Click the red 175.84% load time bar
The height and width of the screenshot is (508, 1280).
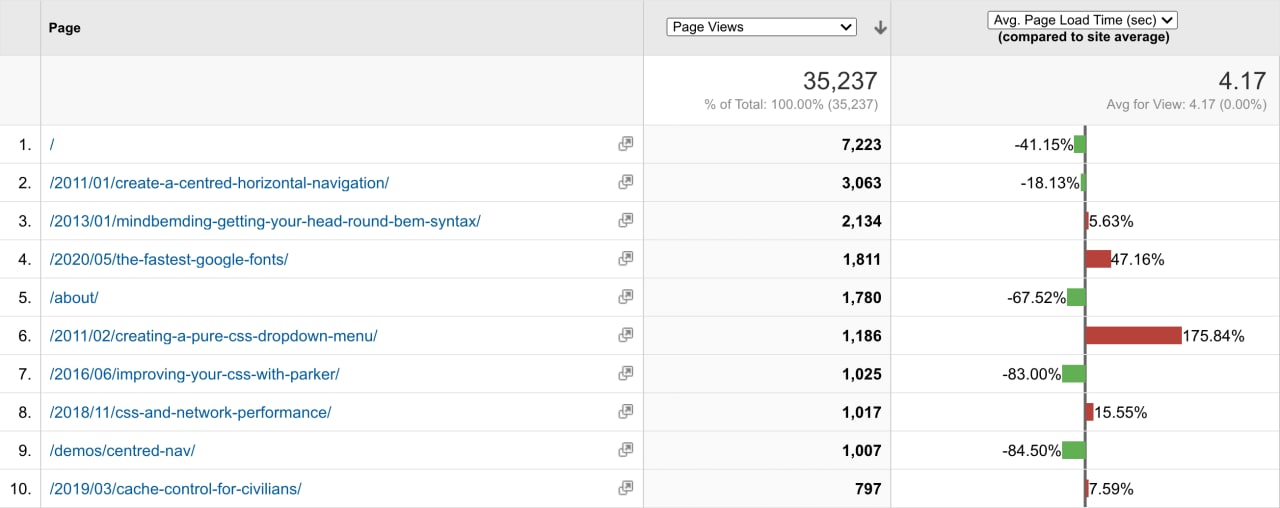[x=1133, y=336]
